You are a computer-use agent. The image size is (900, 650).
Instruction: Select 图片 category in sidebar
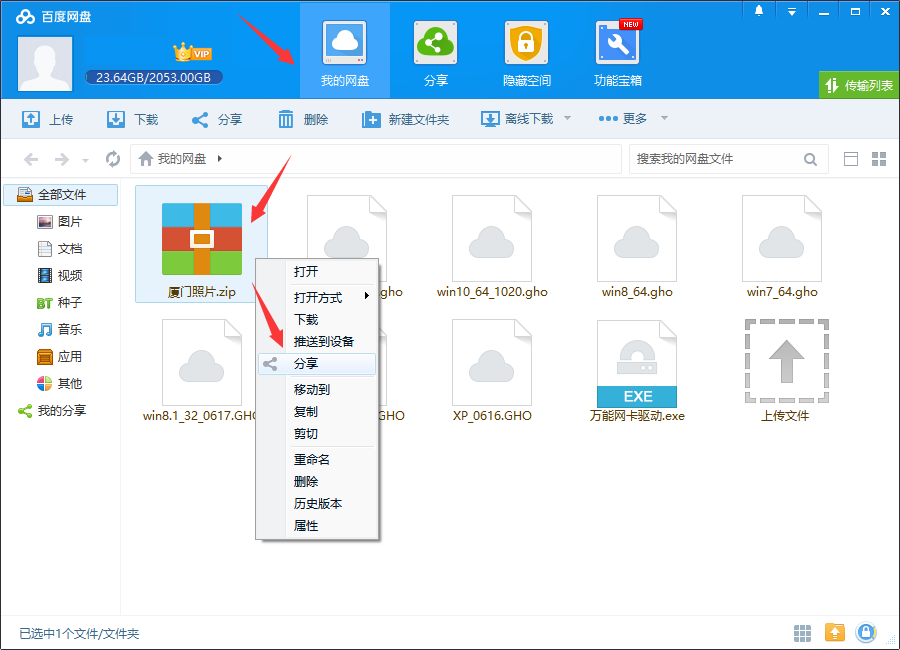coord(60,222)
